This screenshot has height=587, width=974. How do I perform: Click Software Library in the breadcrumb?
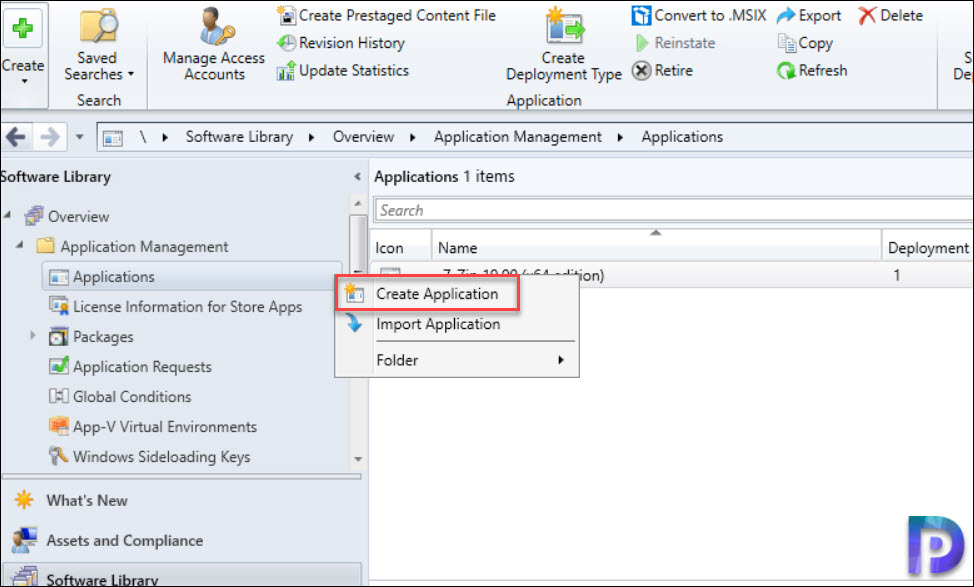[239, 137]
